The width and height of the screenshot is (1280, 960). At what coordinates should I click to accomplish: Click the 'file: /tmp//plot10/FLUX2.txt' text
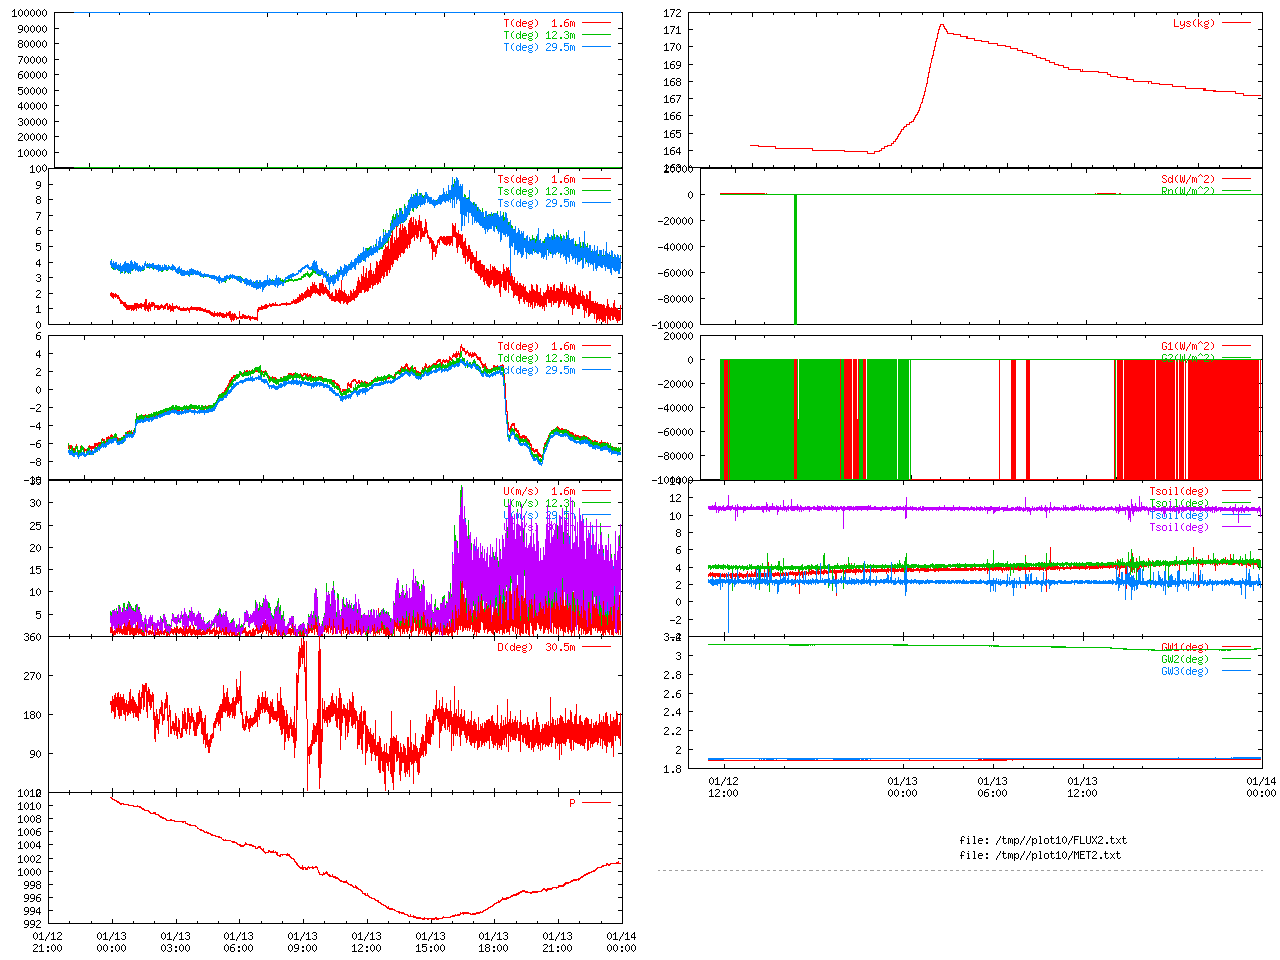pyautogui.click(x=1043, y=840)
